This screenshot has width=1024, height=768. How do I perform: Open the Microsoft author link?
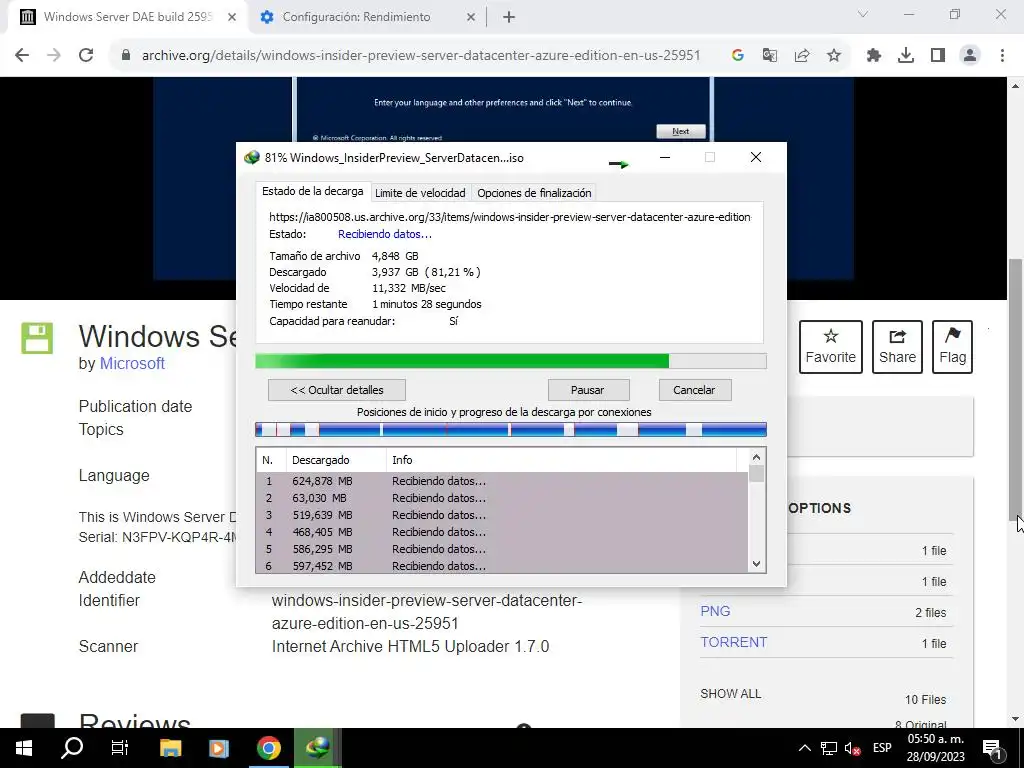132,363
